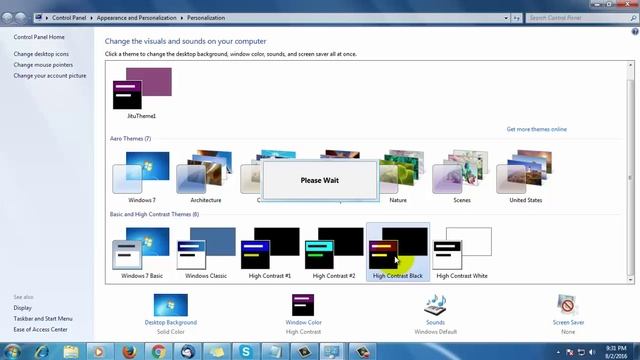Open Skype from the taskbar
This screenshot has width=640, height=360.
[246, 351]
